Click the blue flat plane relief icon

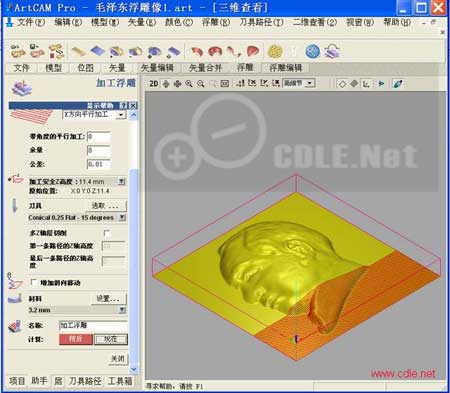(97, 51)
